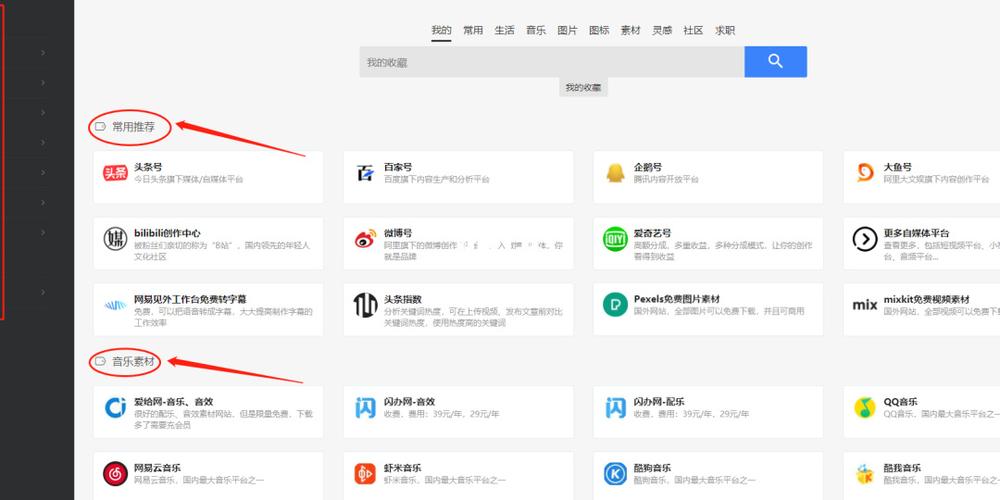Expand the second sidebar chevron item

pos(43,82)
